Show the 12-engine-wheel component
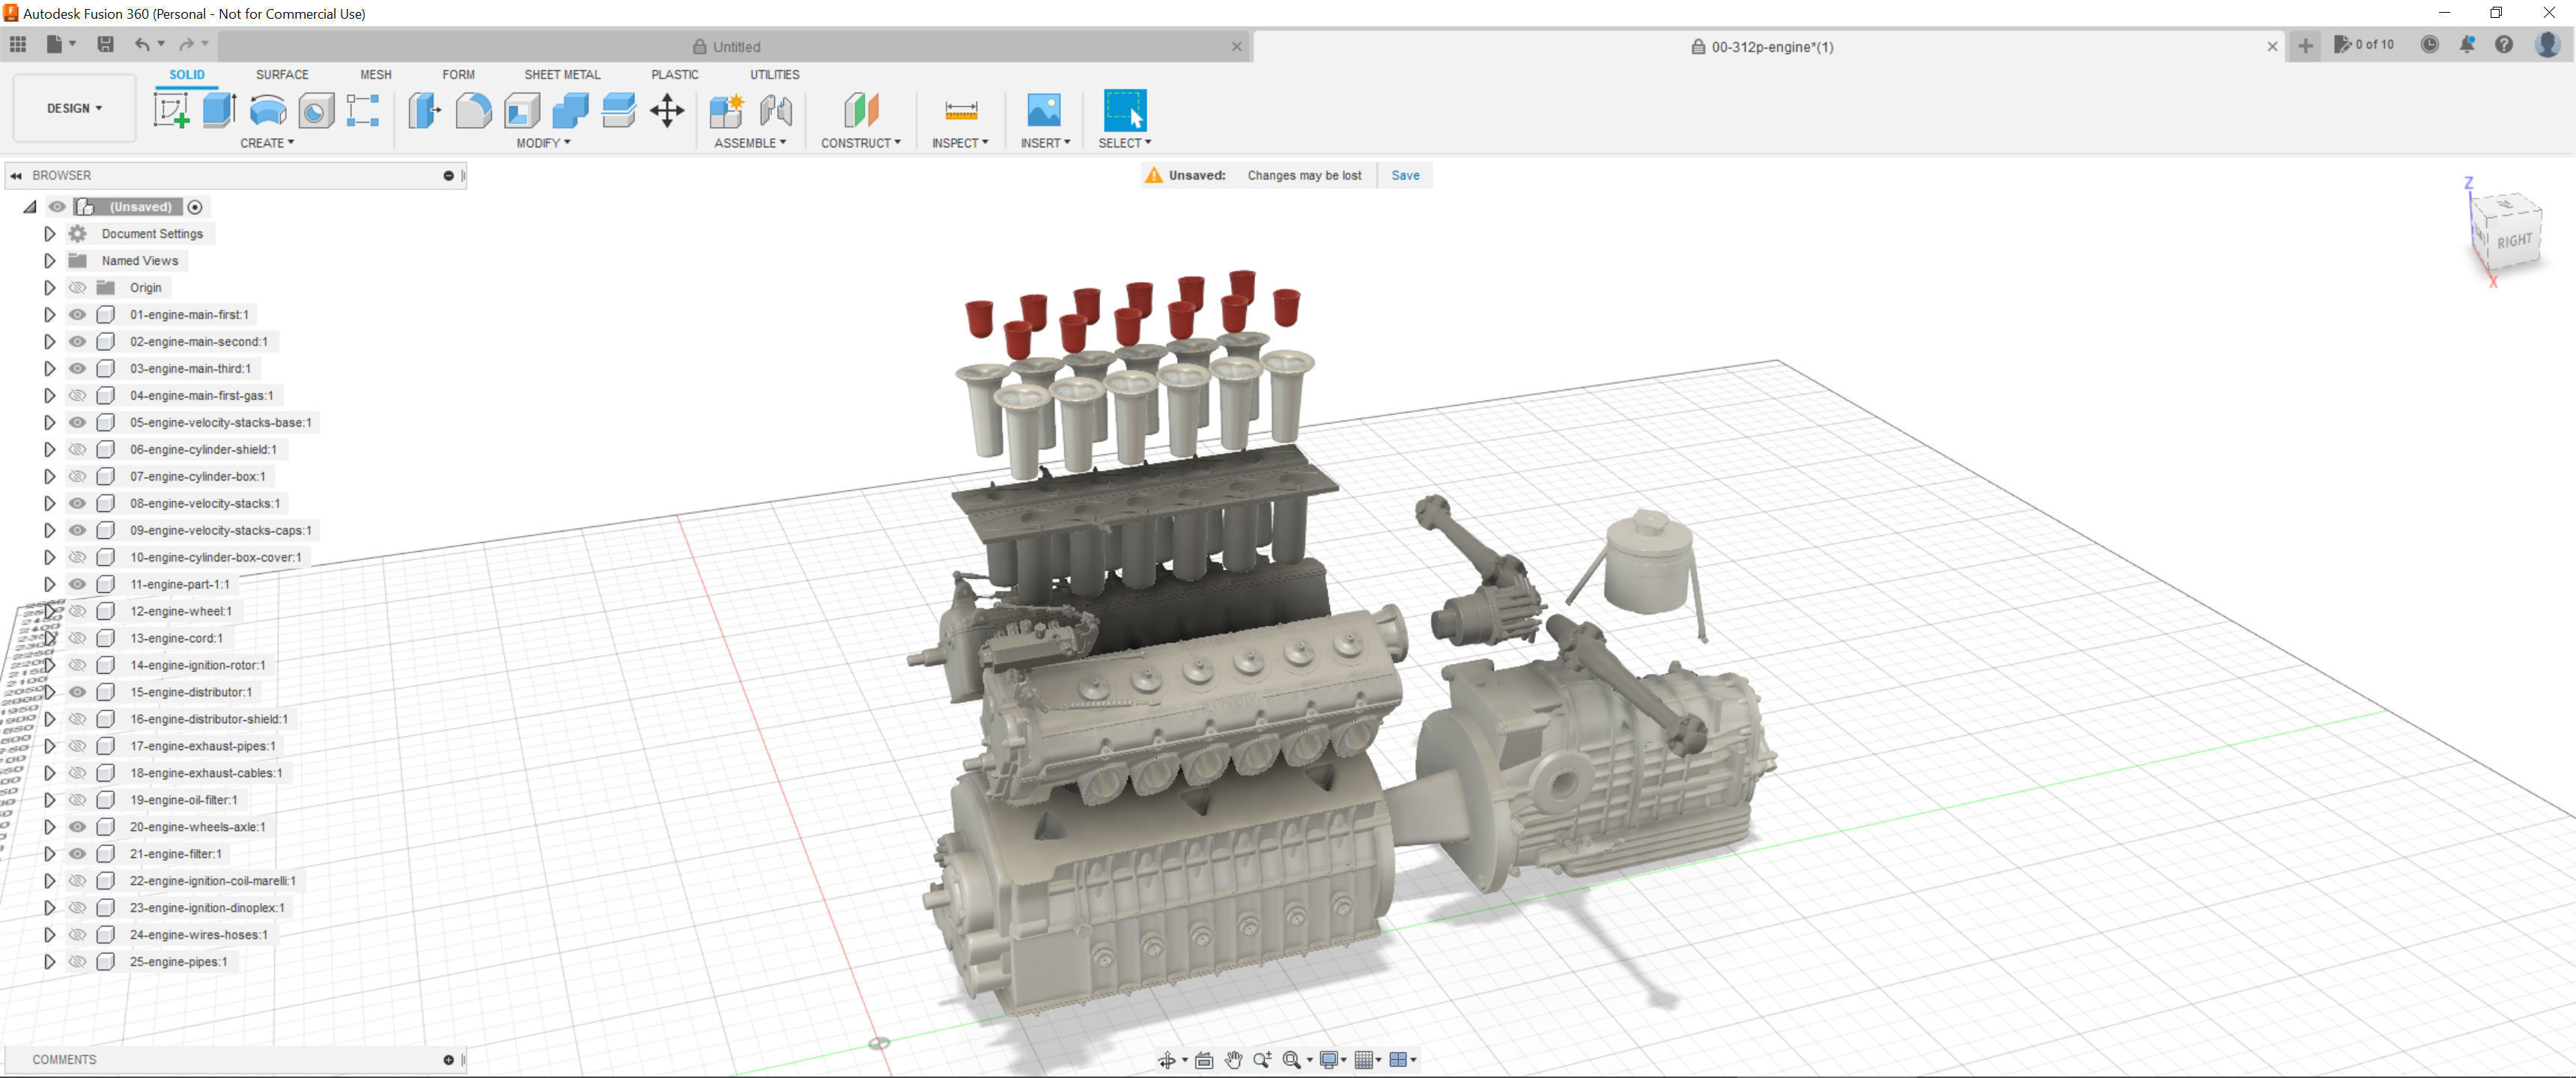Viewport: 2576px width, 1078px height. click(77, 611)
